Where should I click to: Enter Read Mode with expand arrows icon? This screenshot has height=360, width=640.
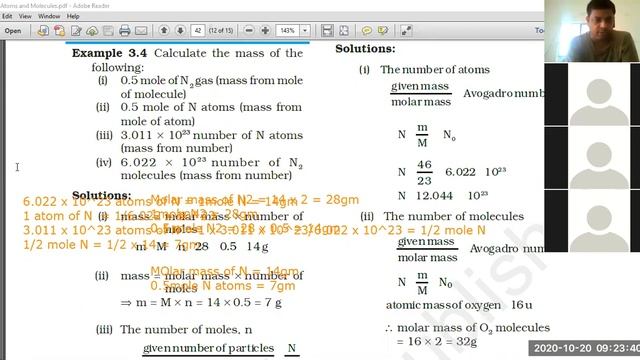[406, 31]
